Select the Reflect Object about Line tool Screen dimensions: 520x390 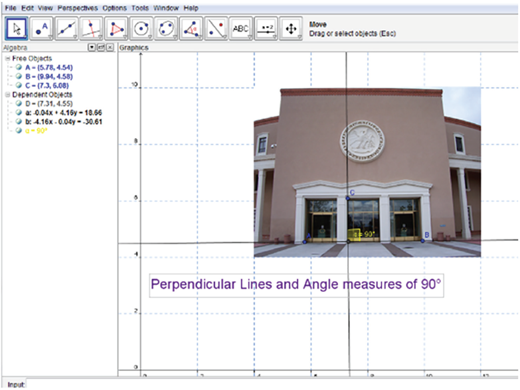tap(216, 29)
